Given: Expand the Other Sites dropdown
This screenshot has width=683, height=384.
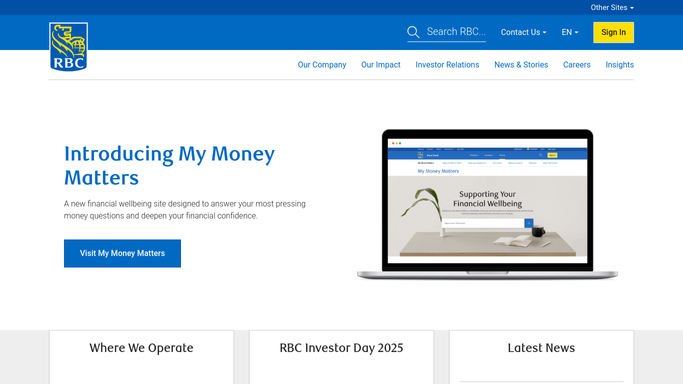Looking at the screenshot, I should tap(612, 7).
